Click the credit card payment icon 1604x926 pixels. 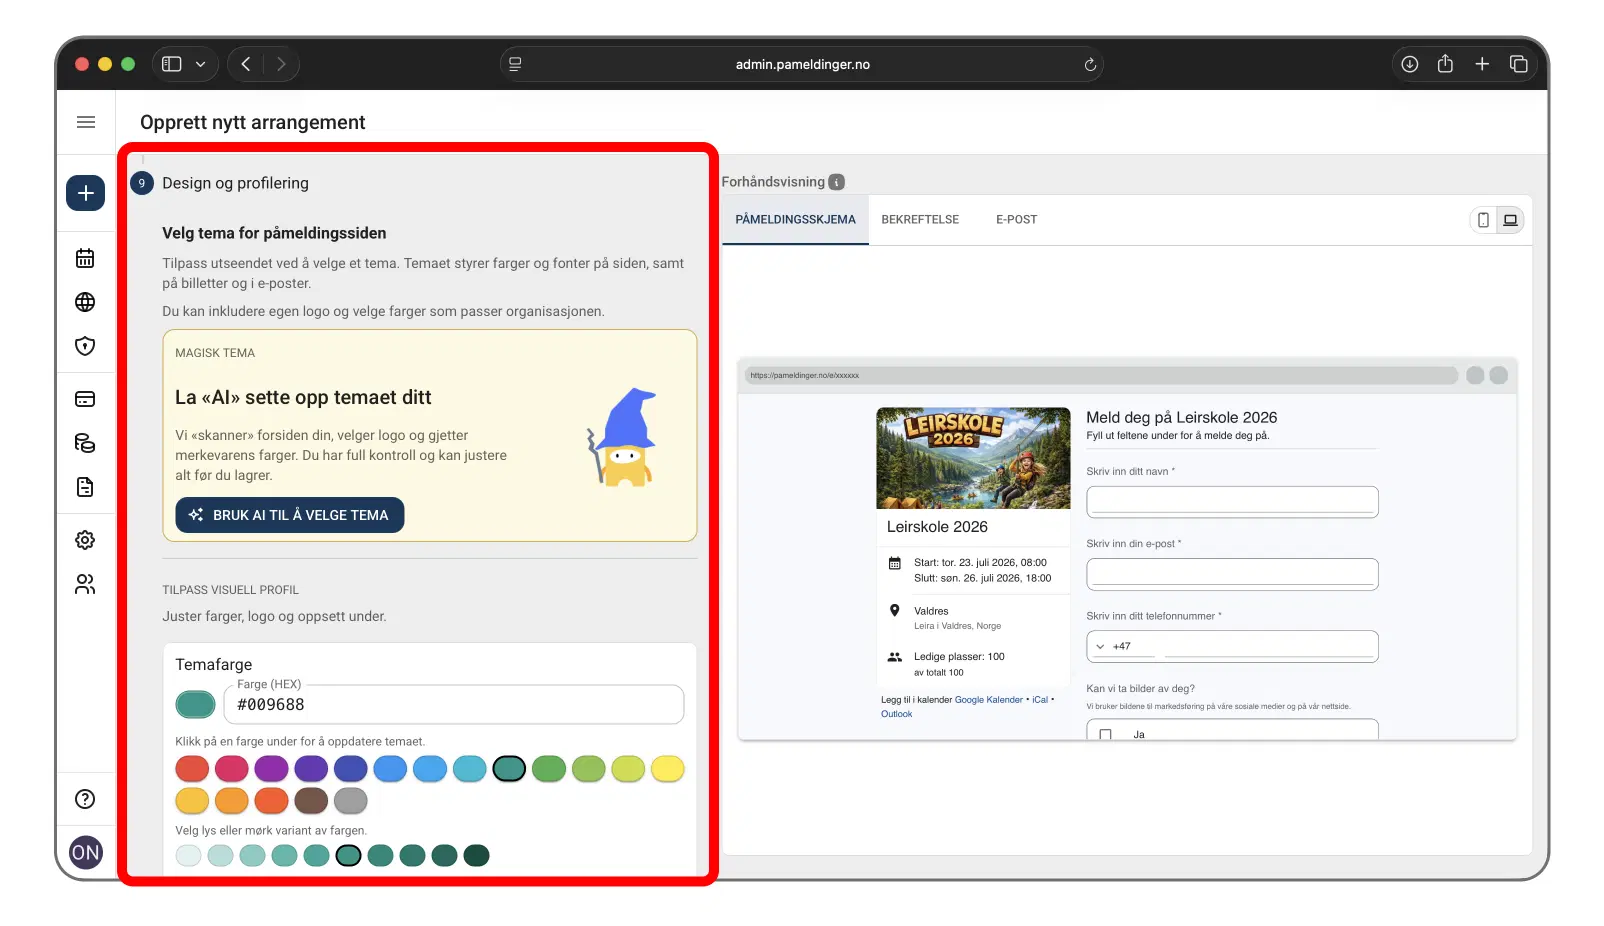click(85, 398)
